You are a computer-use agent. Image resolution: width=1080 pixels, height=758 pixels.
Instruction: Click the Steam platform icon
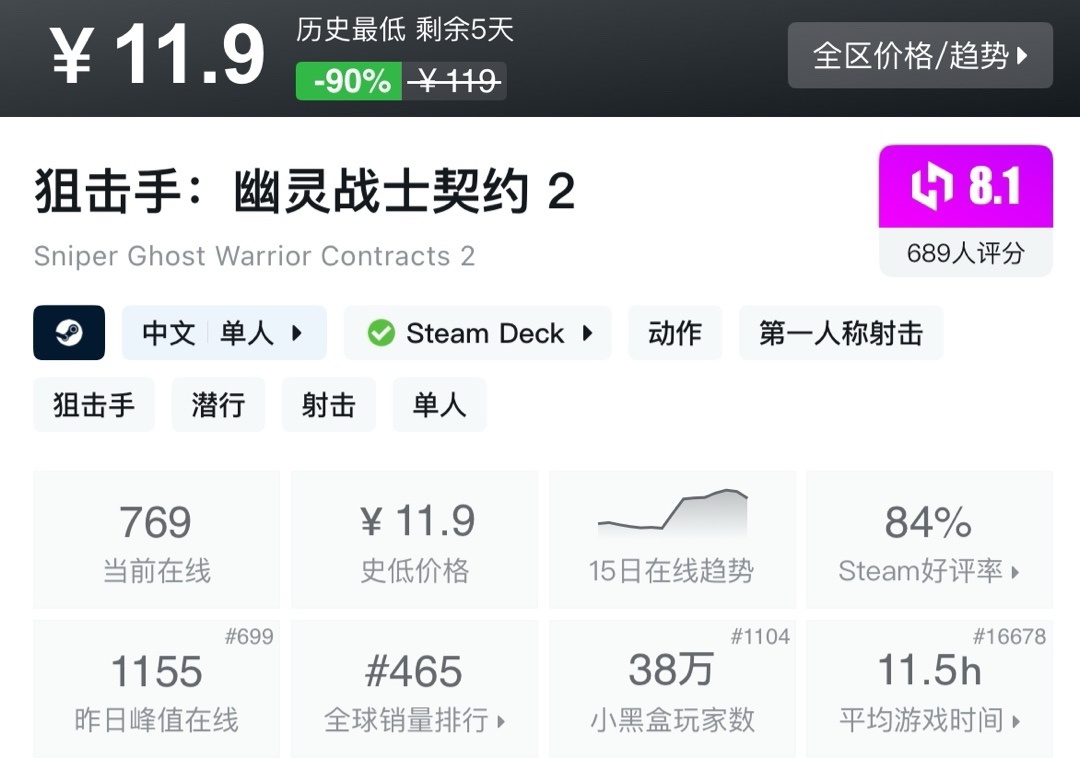click(69, 333)
